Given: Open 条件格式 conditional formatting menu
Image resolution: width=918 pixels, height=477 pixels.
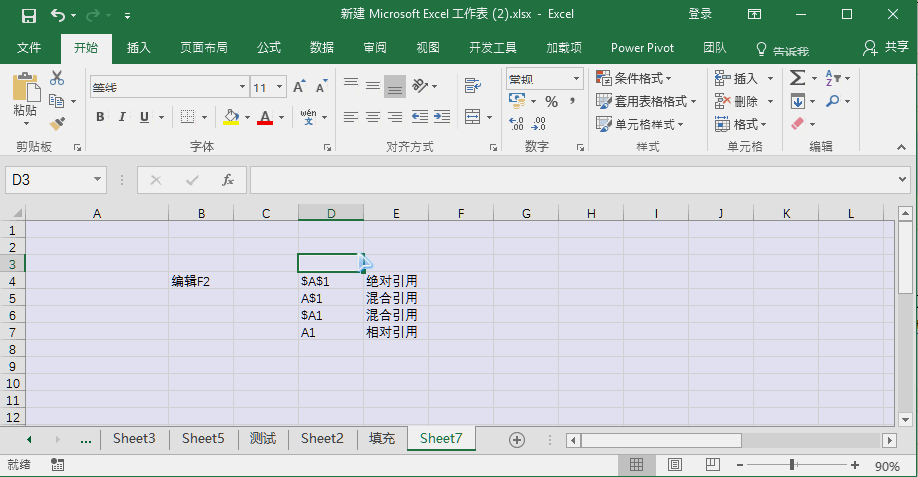Looking at the screenshot, I should tap(634, 78).
